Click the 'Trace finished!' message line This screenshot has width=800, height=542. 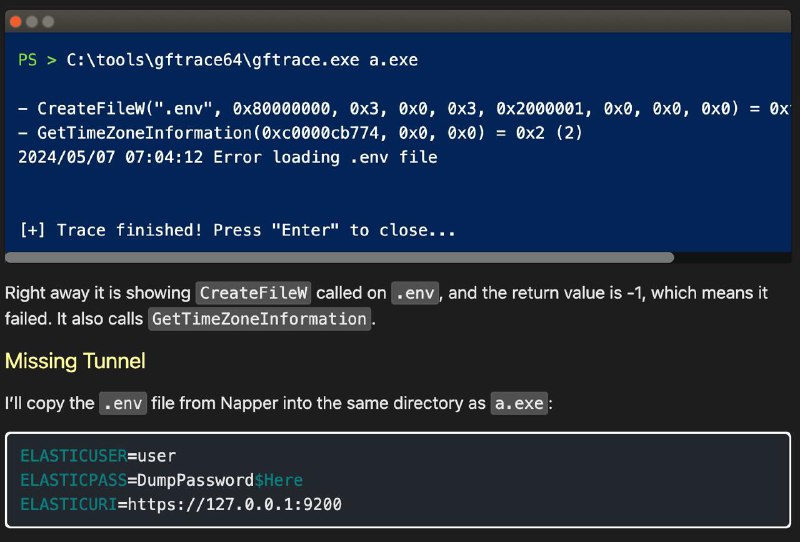click(x=237, y=230)
